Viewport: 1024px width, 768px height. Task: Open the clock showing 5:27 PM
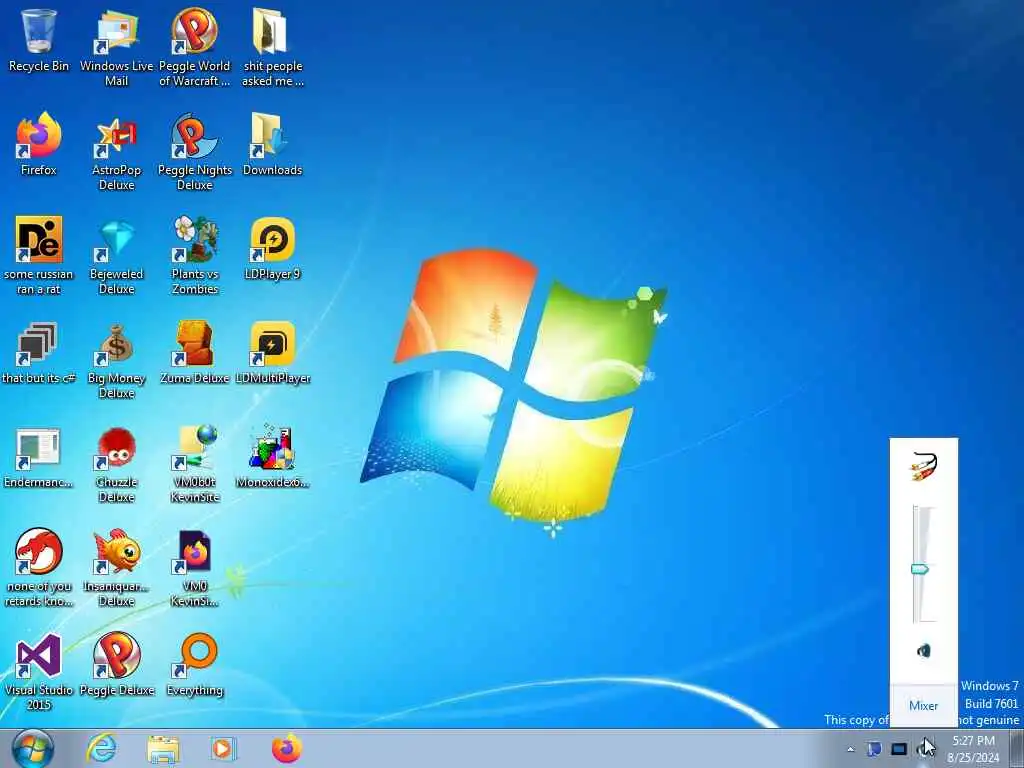tap(974, 749)
